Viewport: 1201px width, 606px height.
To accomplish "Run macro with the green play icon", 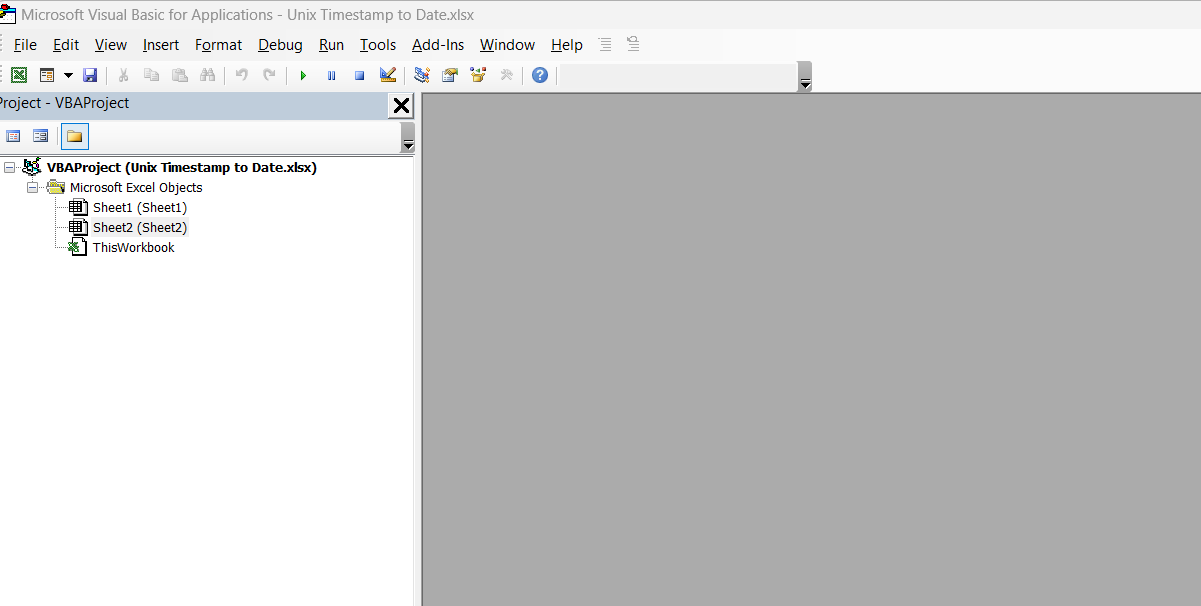I will point(303,75).
